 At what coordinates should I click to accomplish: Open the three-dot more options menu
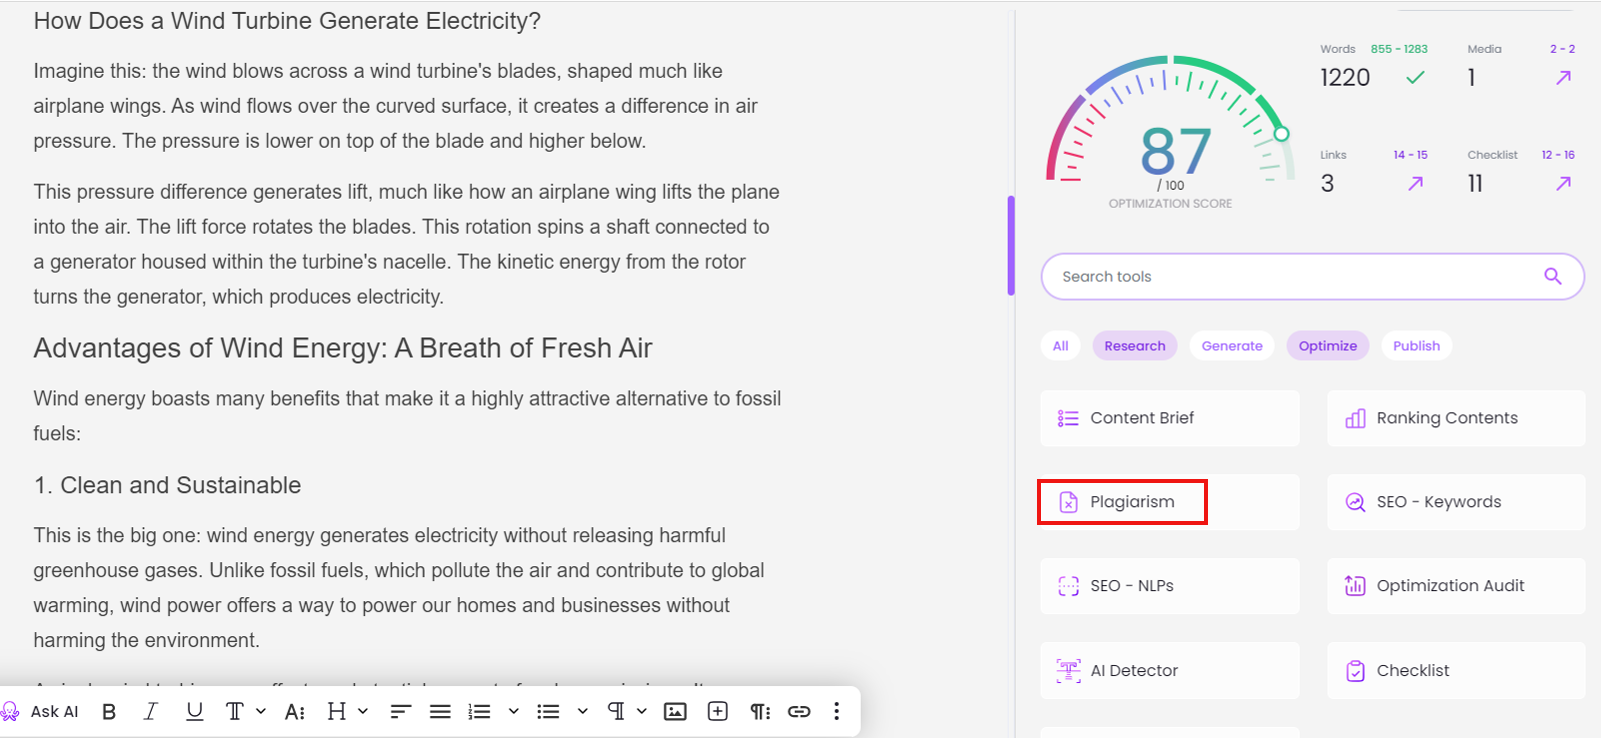(x=836, y=711)
